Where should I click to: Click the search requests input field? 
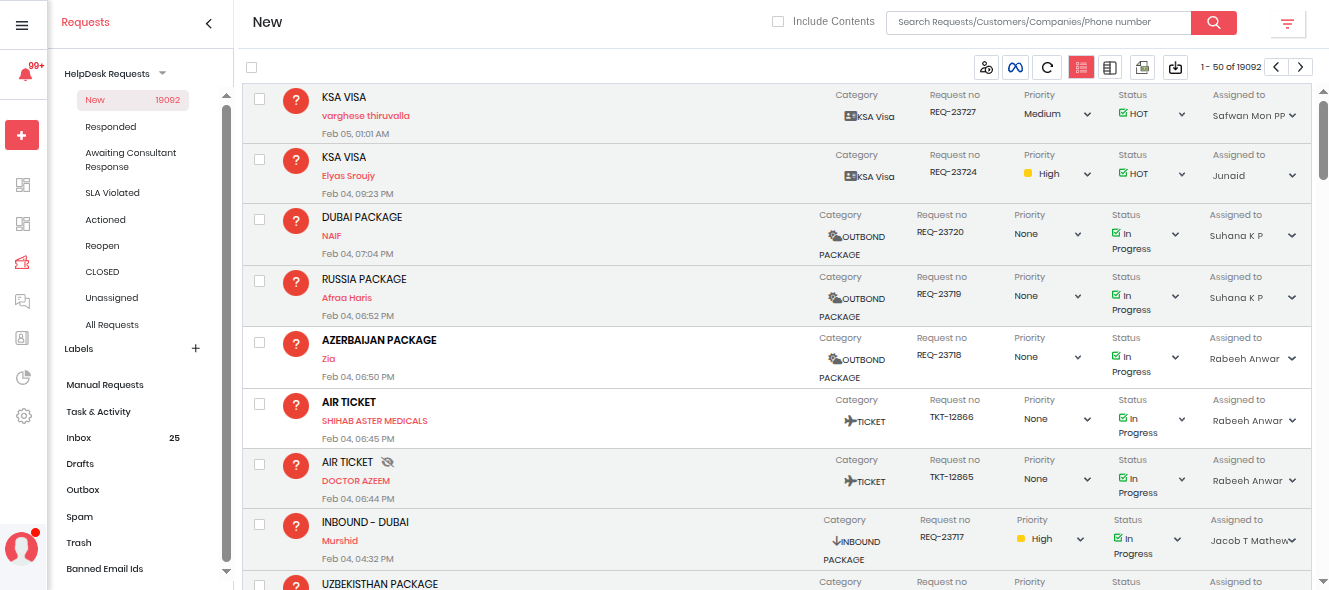(x=1037, y=22)
